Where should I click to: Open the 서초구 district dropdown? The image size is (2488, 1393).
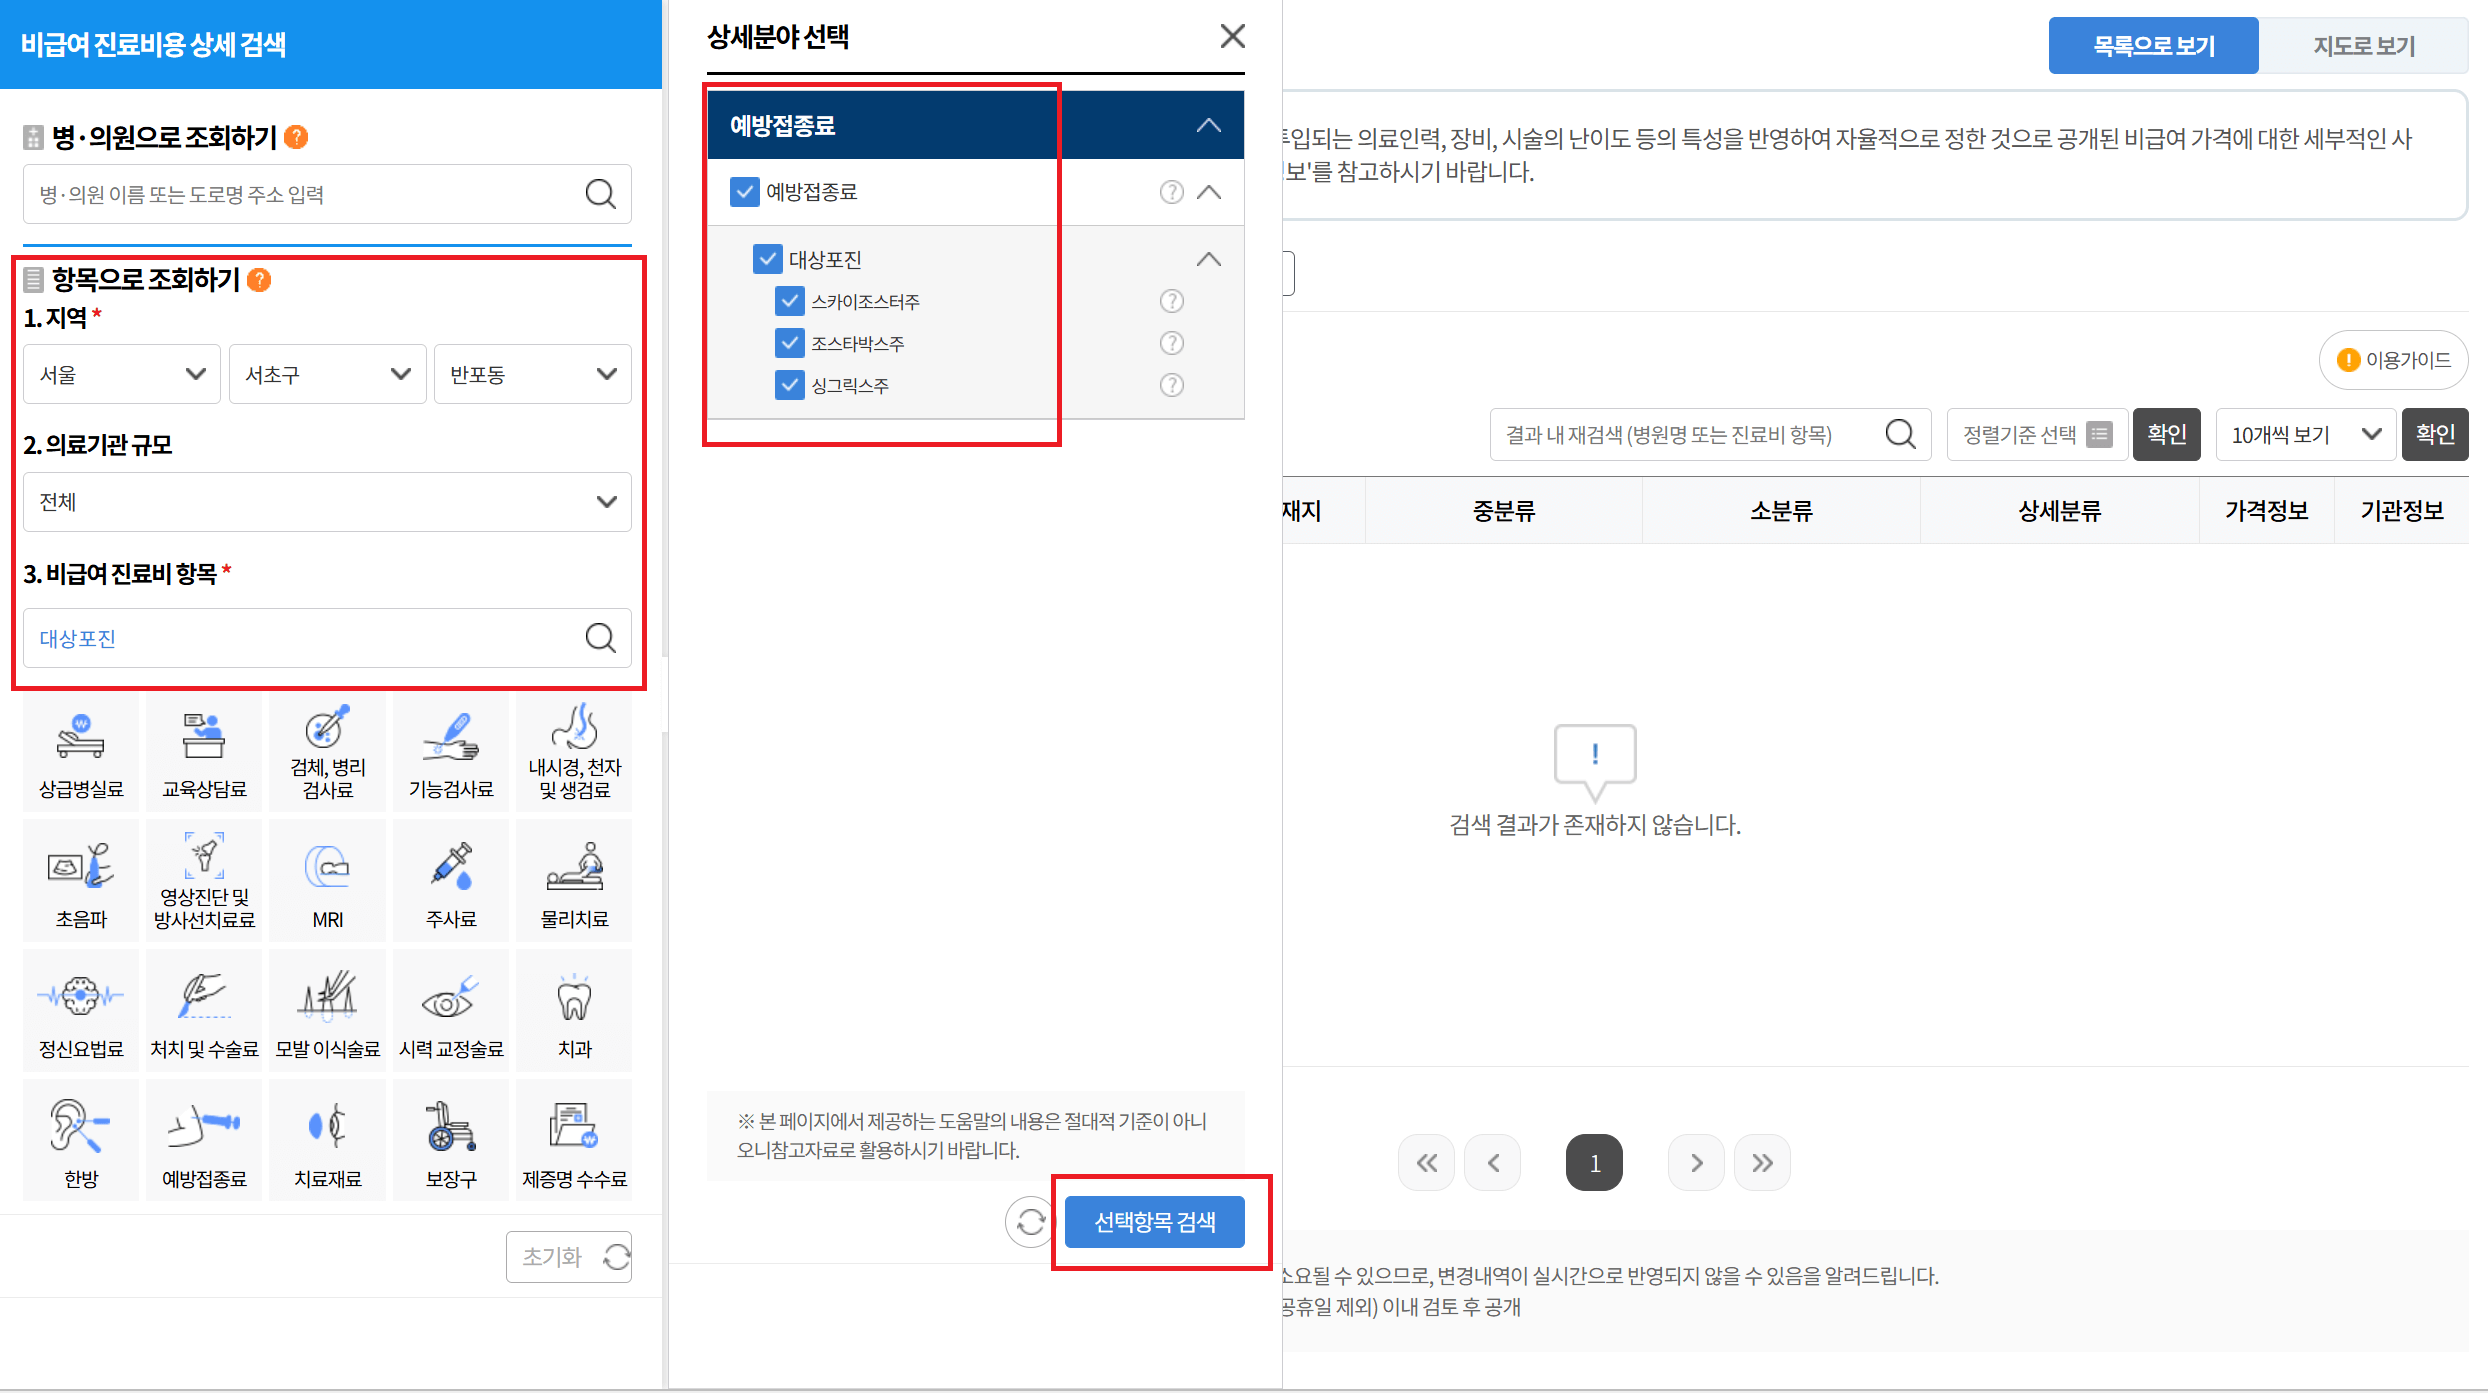(327, 373)
